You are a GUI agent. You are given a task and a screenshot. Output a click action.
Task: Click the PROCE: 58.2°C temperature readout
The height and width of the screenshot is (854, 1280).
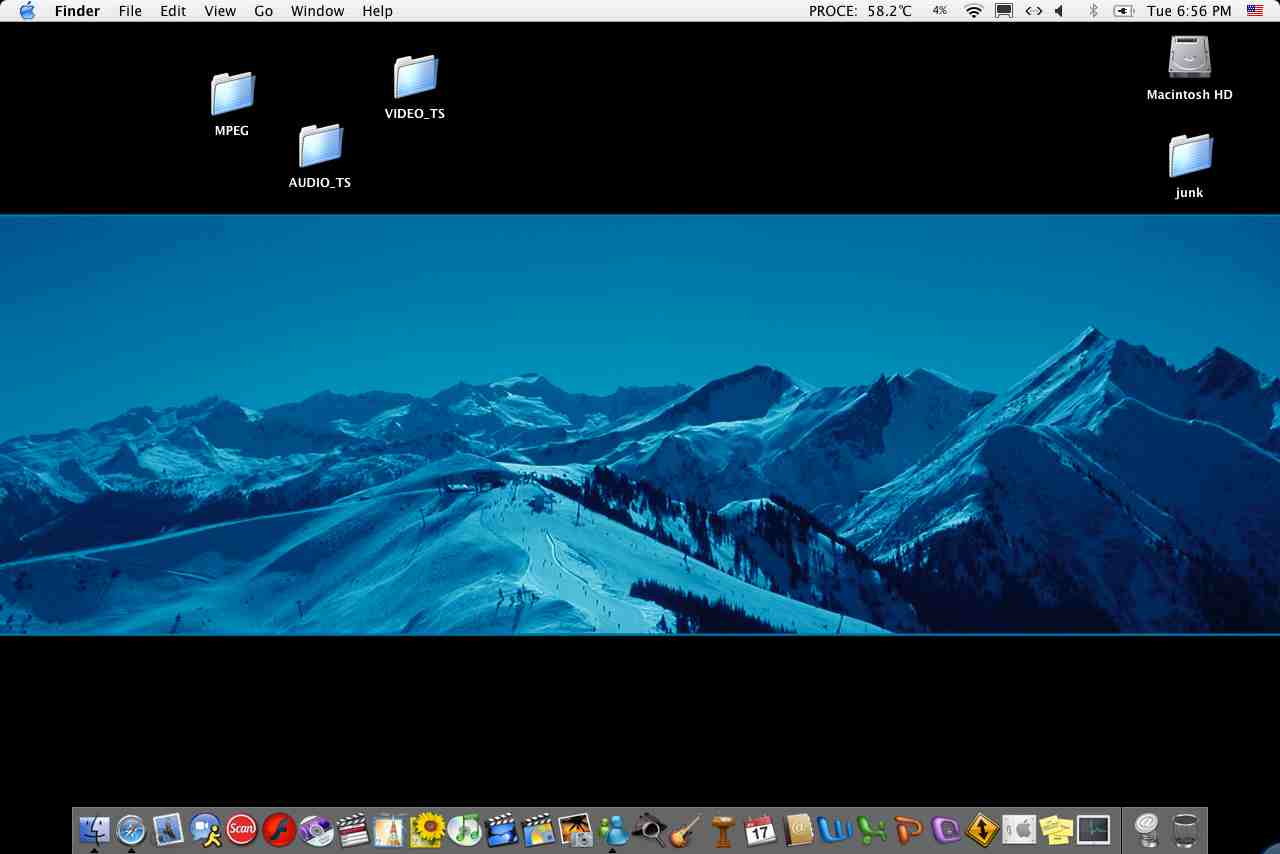coord(861,11)
